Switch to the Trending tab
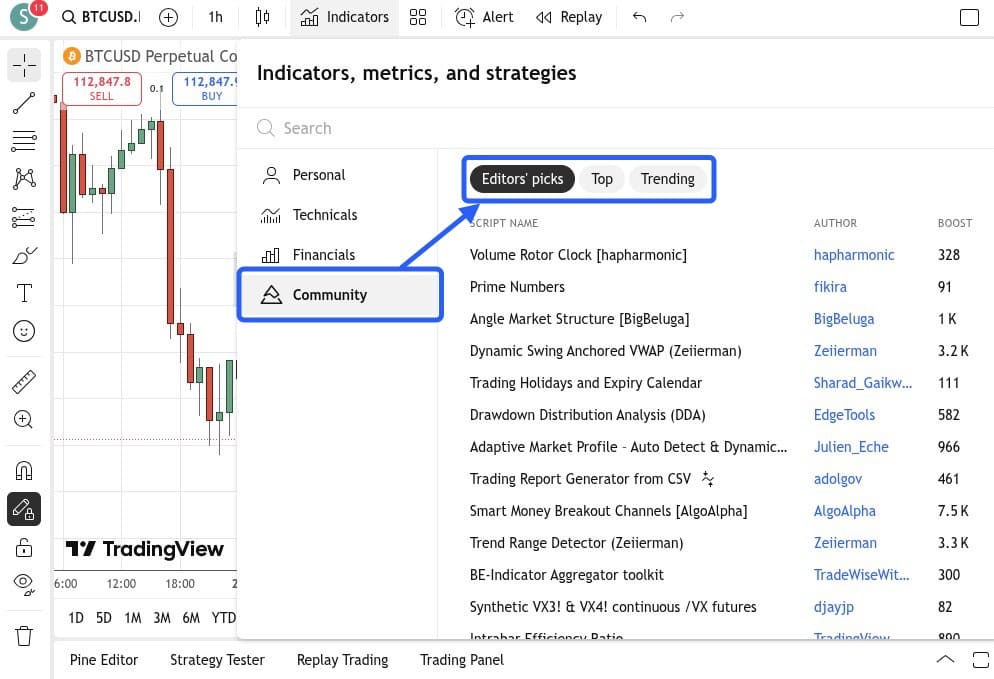The image size is (994, 679). (668, 179)
